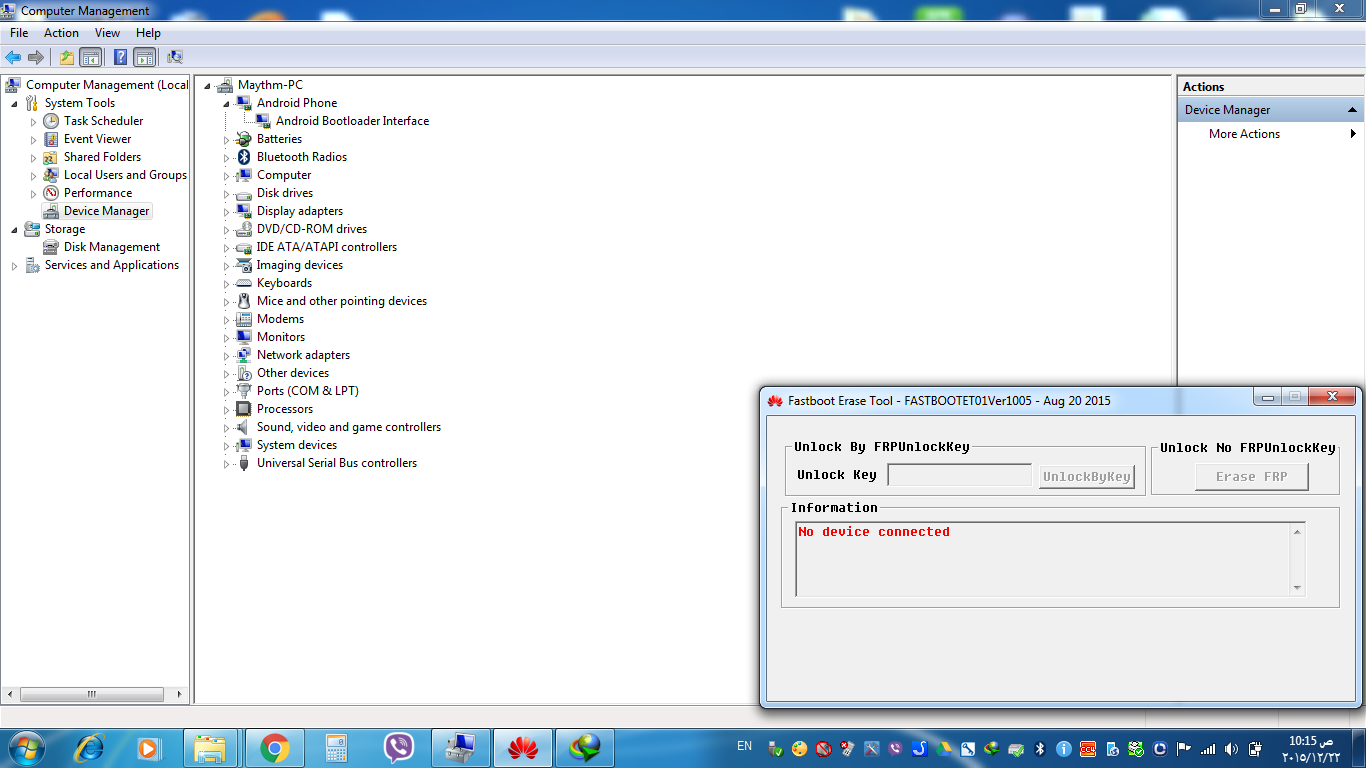Select Disk Management under Storage

pyautogui.click(x=112, y=247)
